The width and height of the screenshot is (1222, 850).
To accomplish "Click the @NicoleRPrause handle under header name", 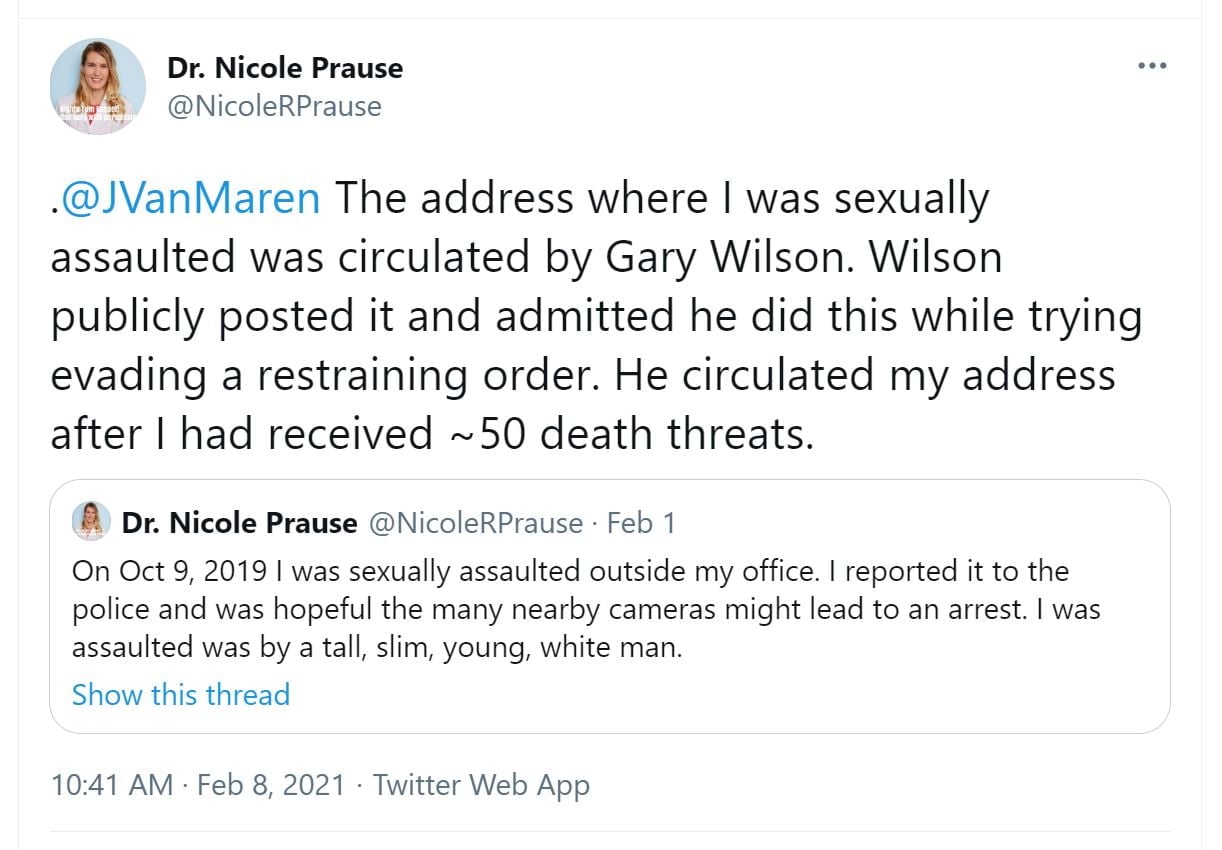I will pyautogui.click(x=274, y=106).
